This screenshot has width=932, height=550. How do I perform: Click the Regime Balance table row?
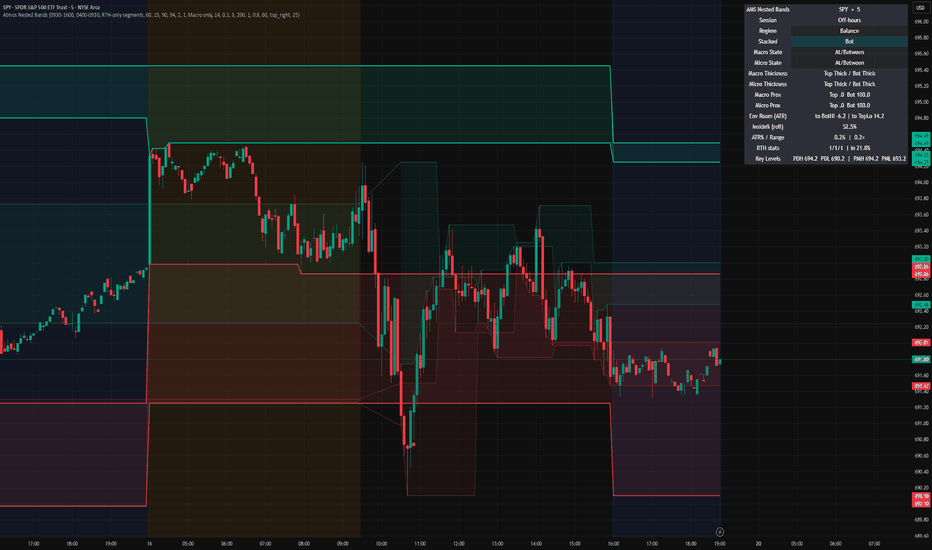826,31
